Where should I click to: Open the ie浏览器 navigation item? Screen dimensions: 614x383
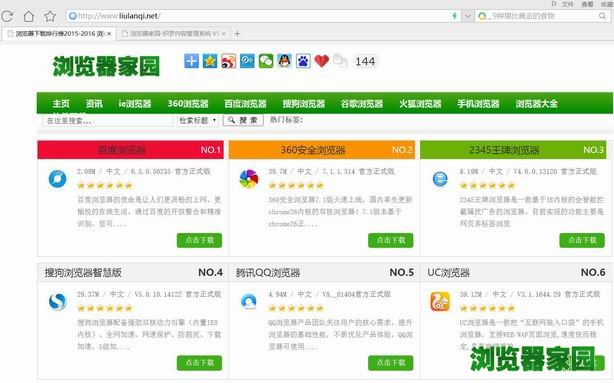[135, 103]
